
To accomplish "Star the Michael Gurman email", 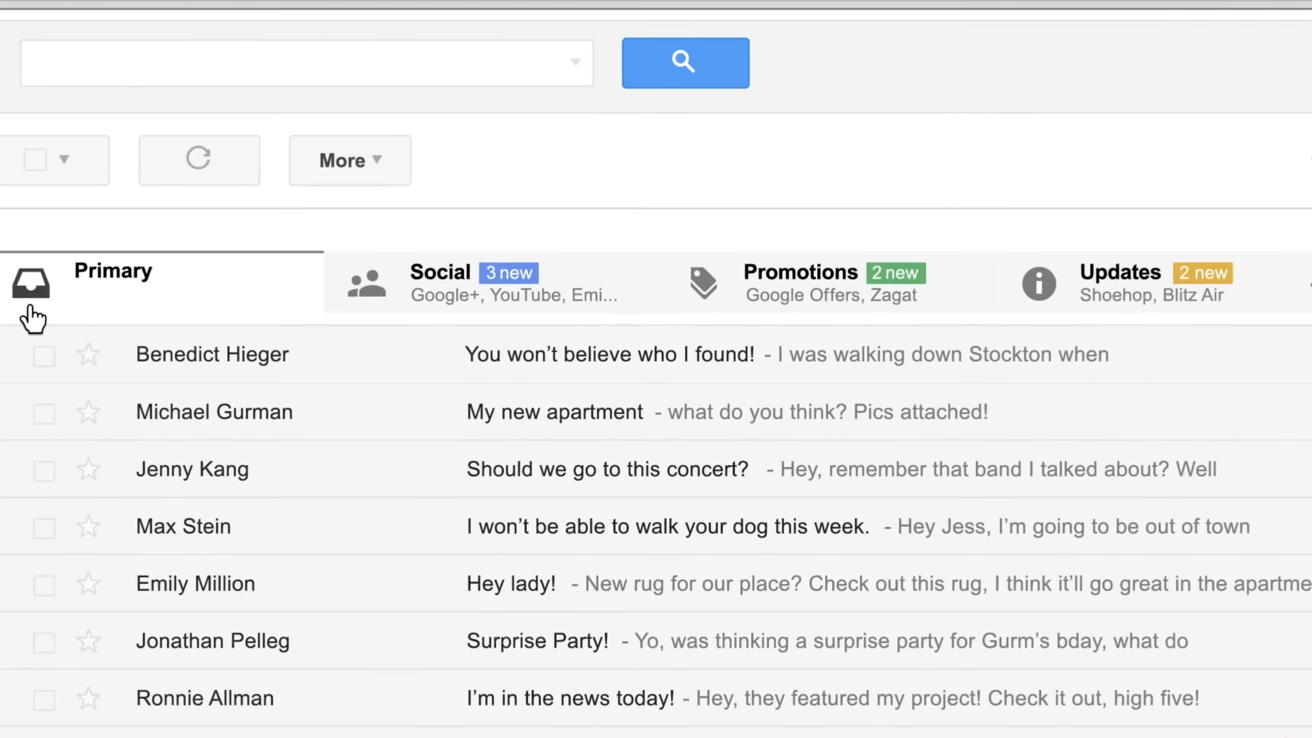I will click(89, 412).
